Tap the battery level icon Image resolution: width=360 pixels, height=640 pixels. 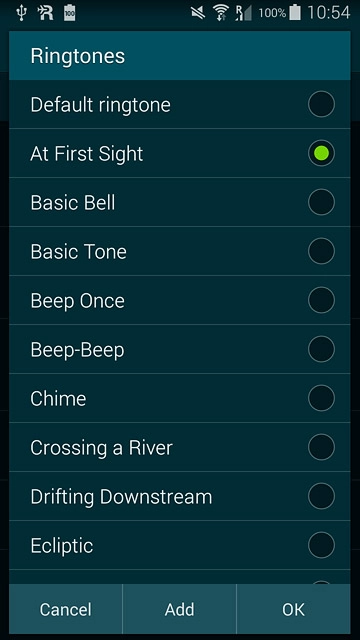(295, 13)
